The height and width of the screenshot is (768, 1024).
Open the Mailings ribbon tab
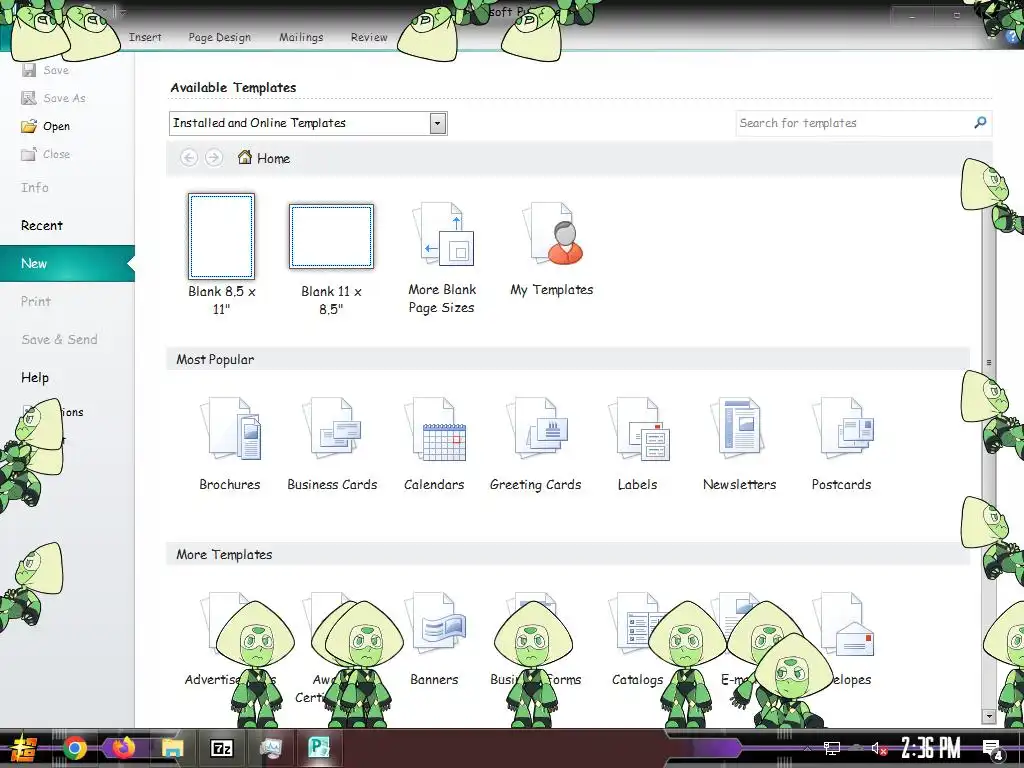[x=301, y=37]
